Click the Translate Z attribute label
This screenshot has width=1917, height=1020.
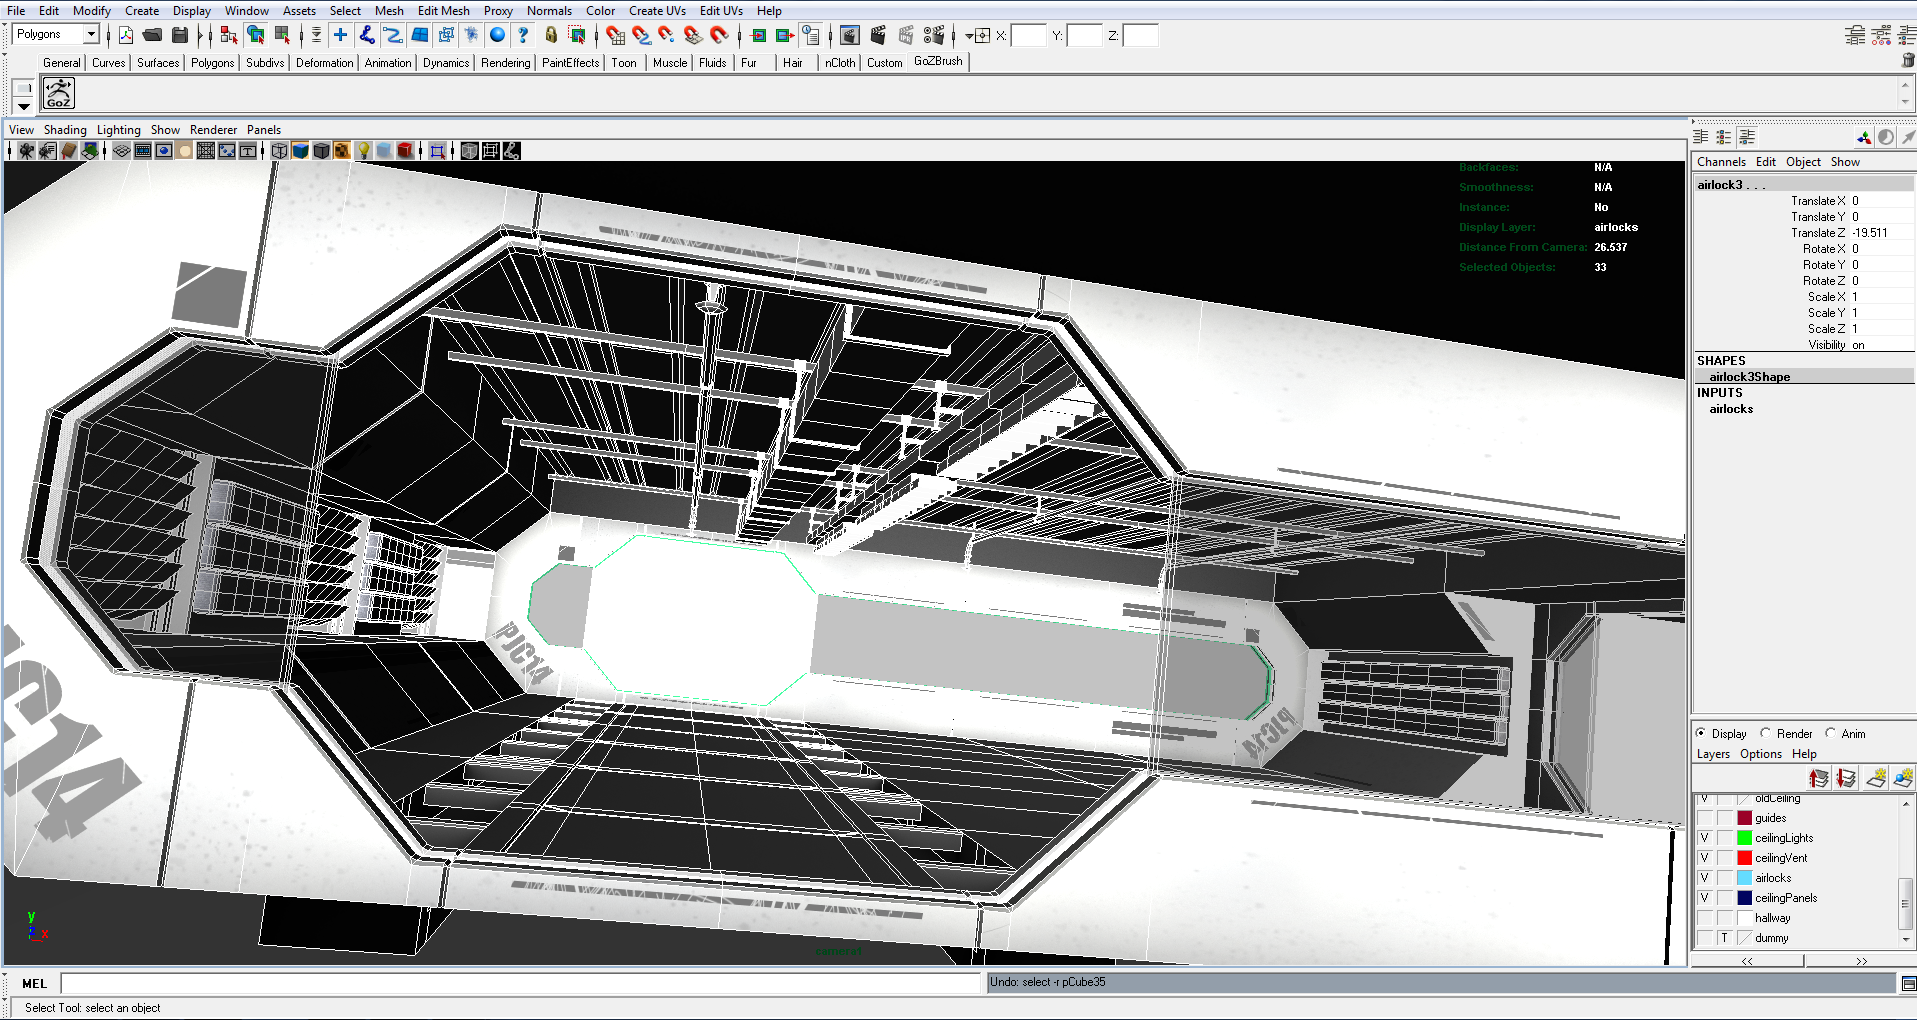(1818, 233)
